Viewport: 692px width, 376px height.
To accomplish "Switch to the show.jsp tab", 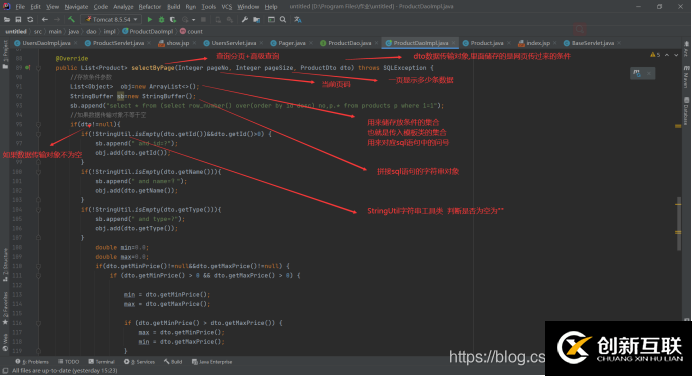I will tap(177, 43).
